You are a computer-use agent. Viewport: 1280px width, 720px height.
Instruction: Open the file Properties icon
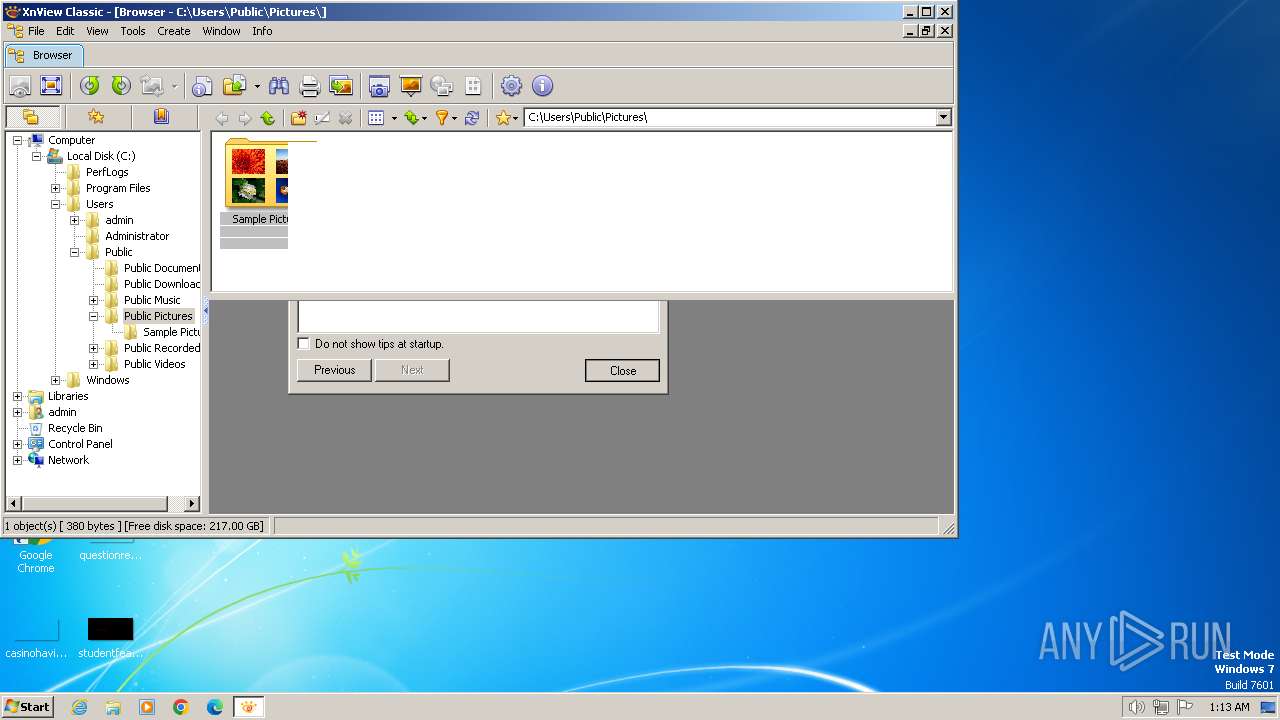[x=202, y=86]
